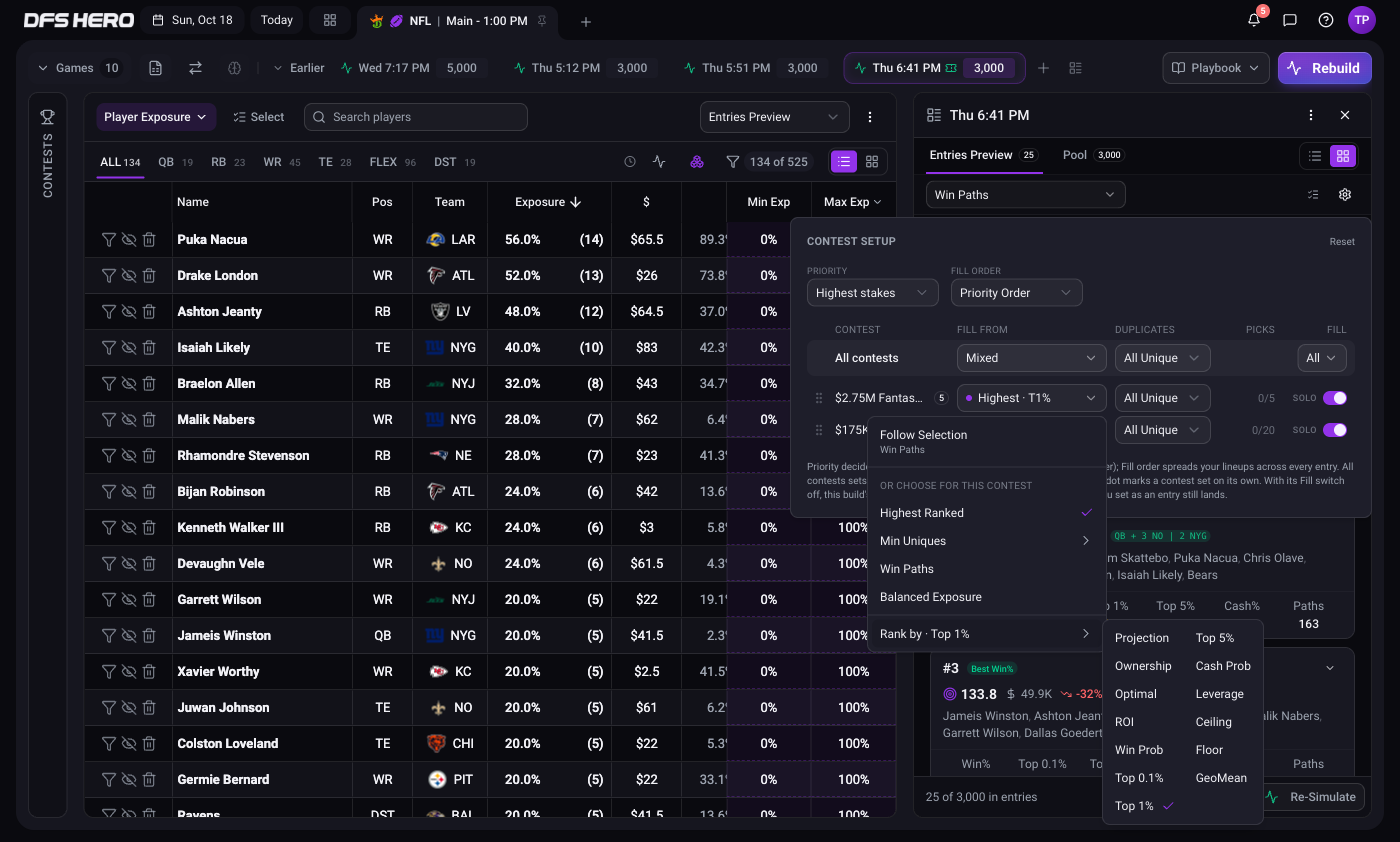Screen dimensions: 1400x842
Task: Select Leverage in the rank-by submenu
Action: pyautogui.click(x=1219, y=694)
